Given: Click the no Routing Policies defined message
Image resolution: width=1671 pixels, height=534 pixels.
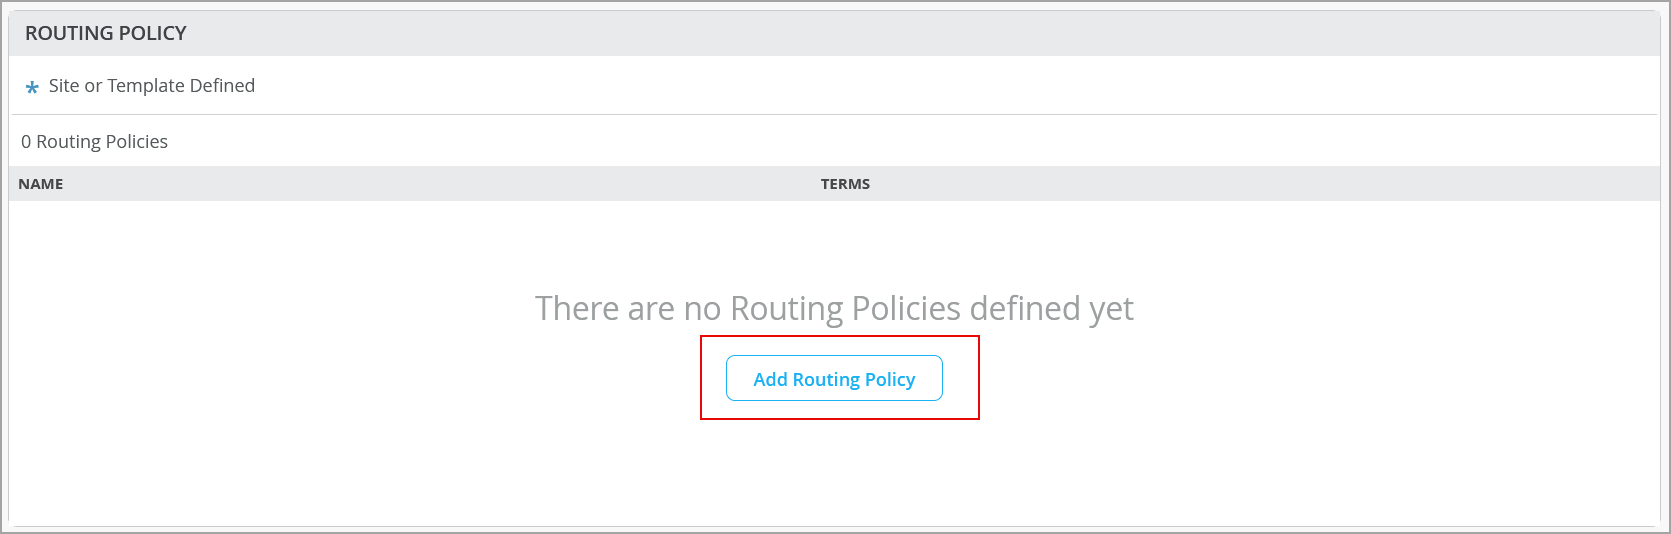Looking at the screenshot, I should click(834, 309).
